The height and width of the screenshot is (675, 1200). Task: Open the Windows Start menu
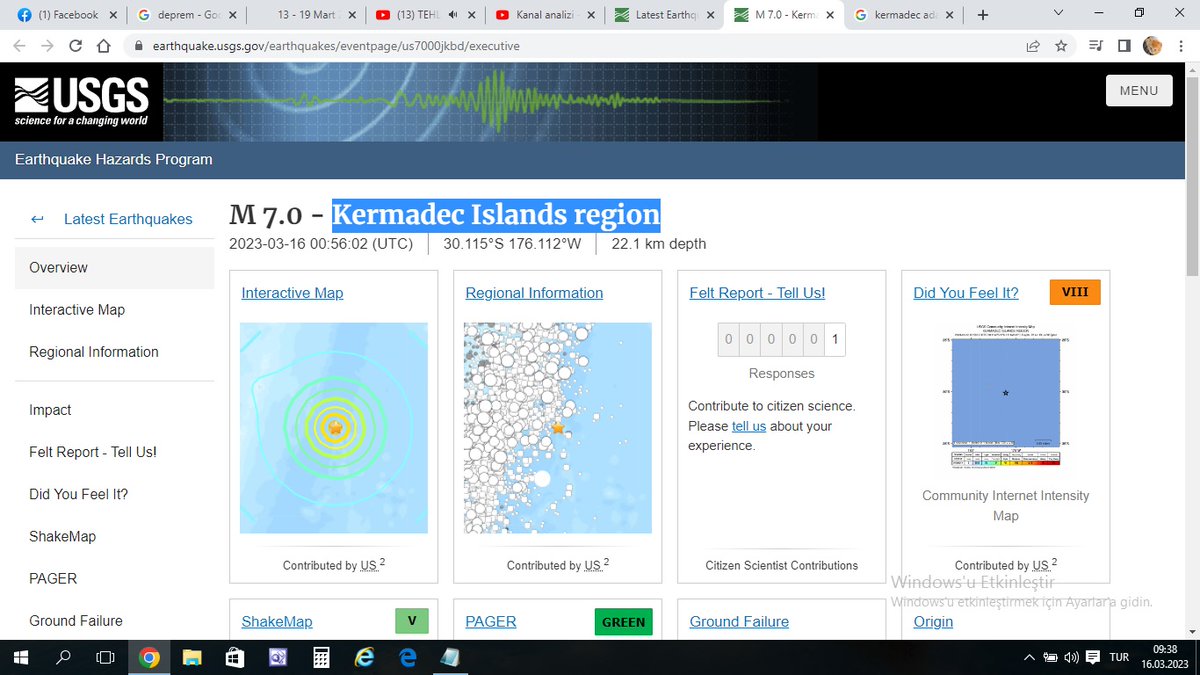(21, 657)
